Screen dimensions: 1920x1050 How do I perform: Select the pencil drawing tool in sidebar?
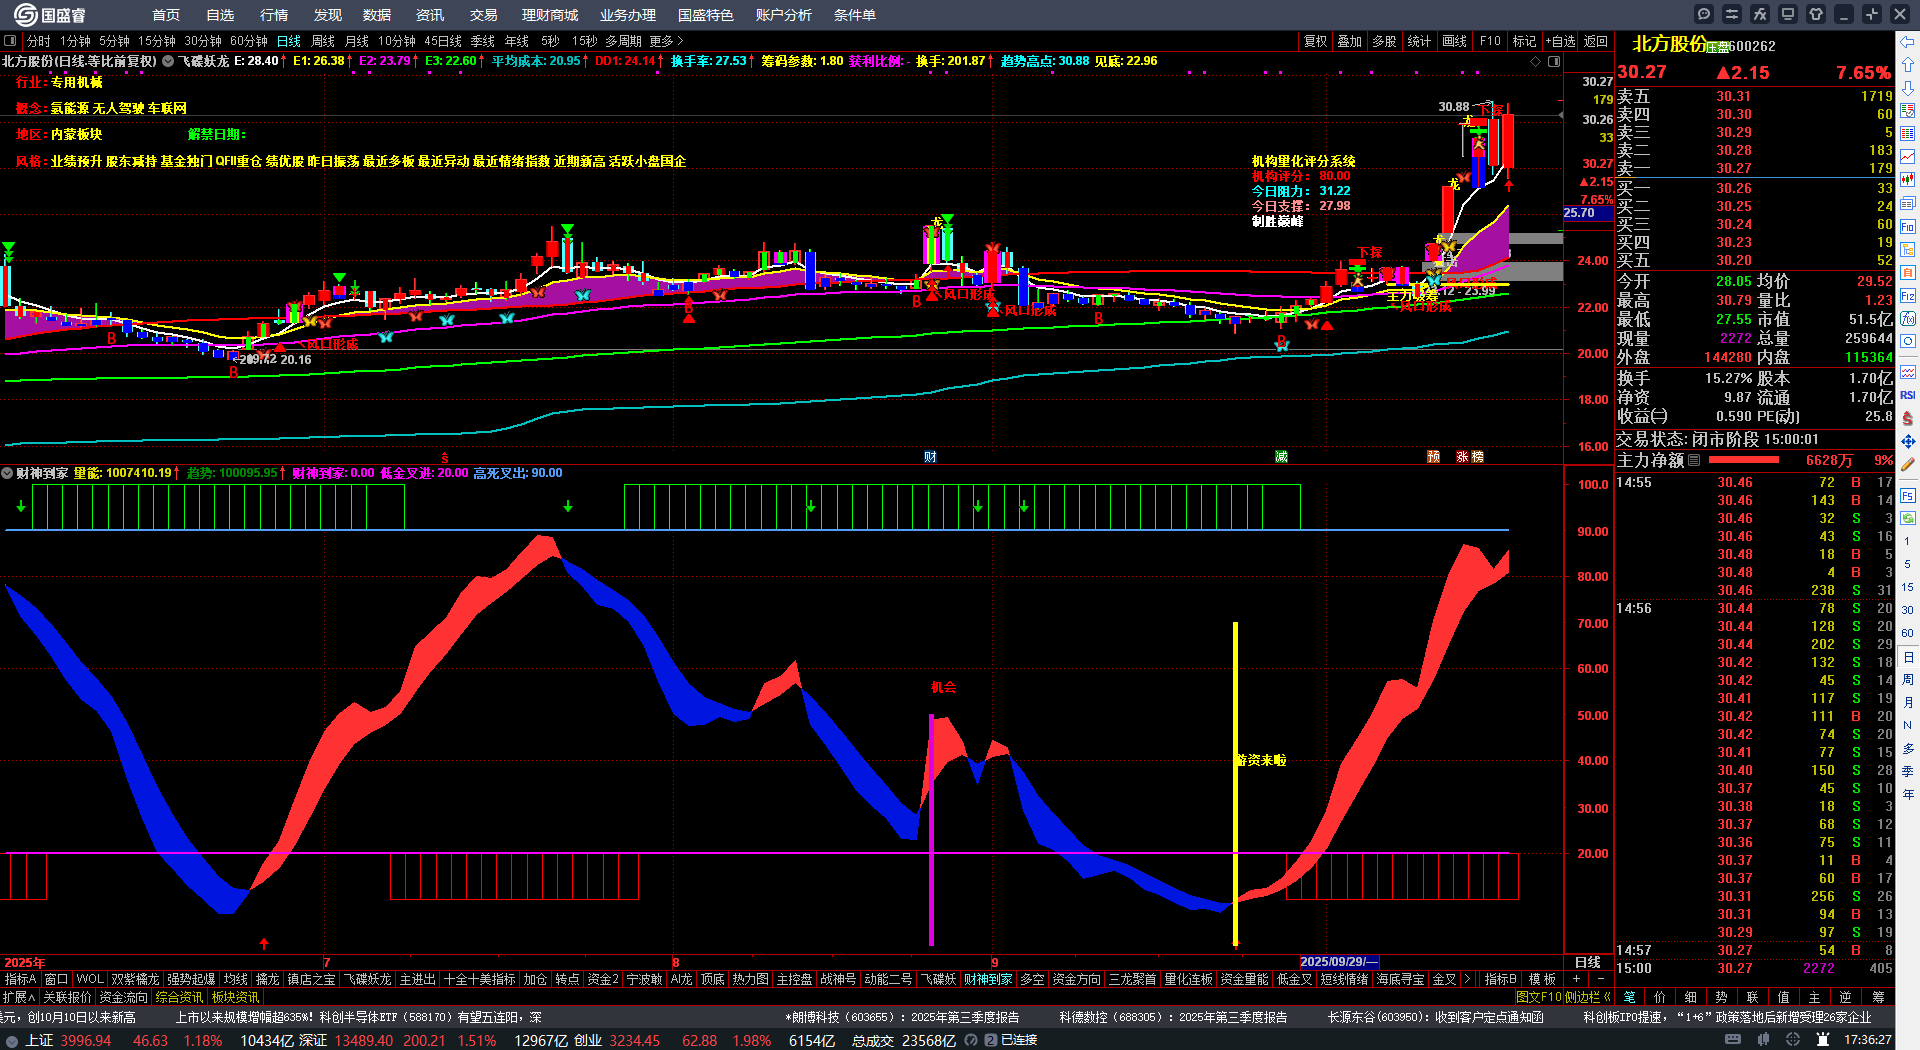point(1908,465)
